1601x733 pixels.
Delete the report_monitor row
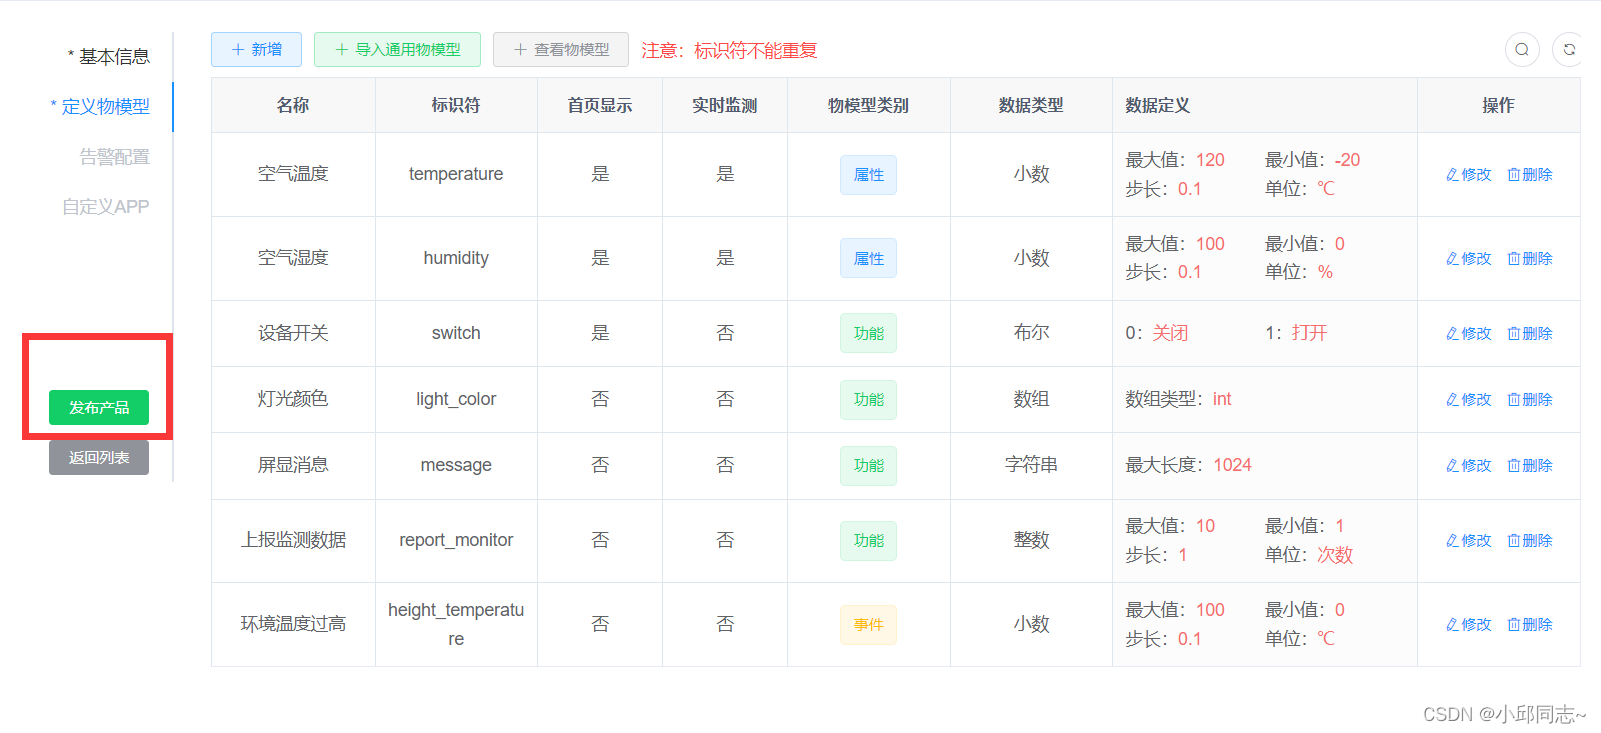coord(1530,540)
